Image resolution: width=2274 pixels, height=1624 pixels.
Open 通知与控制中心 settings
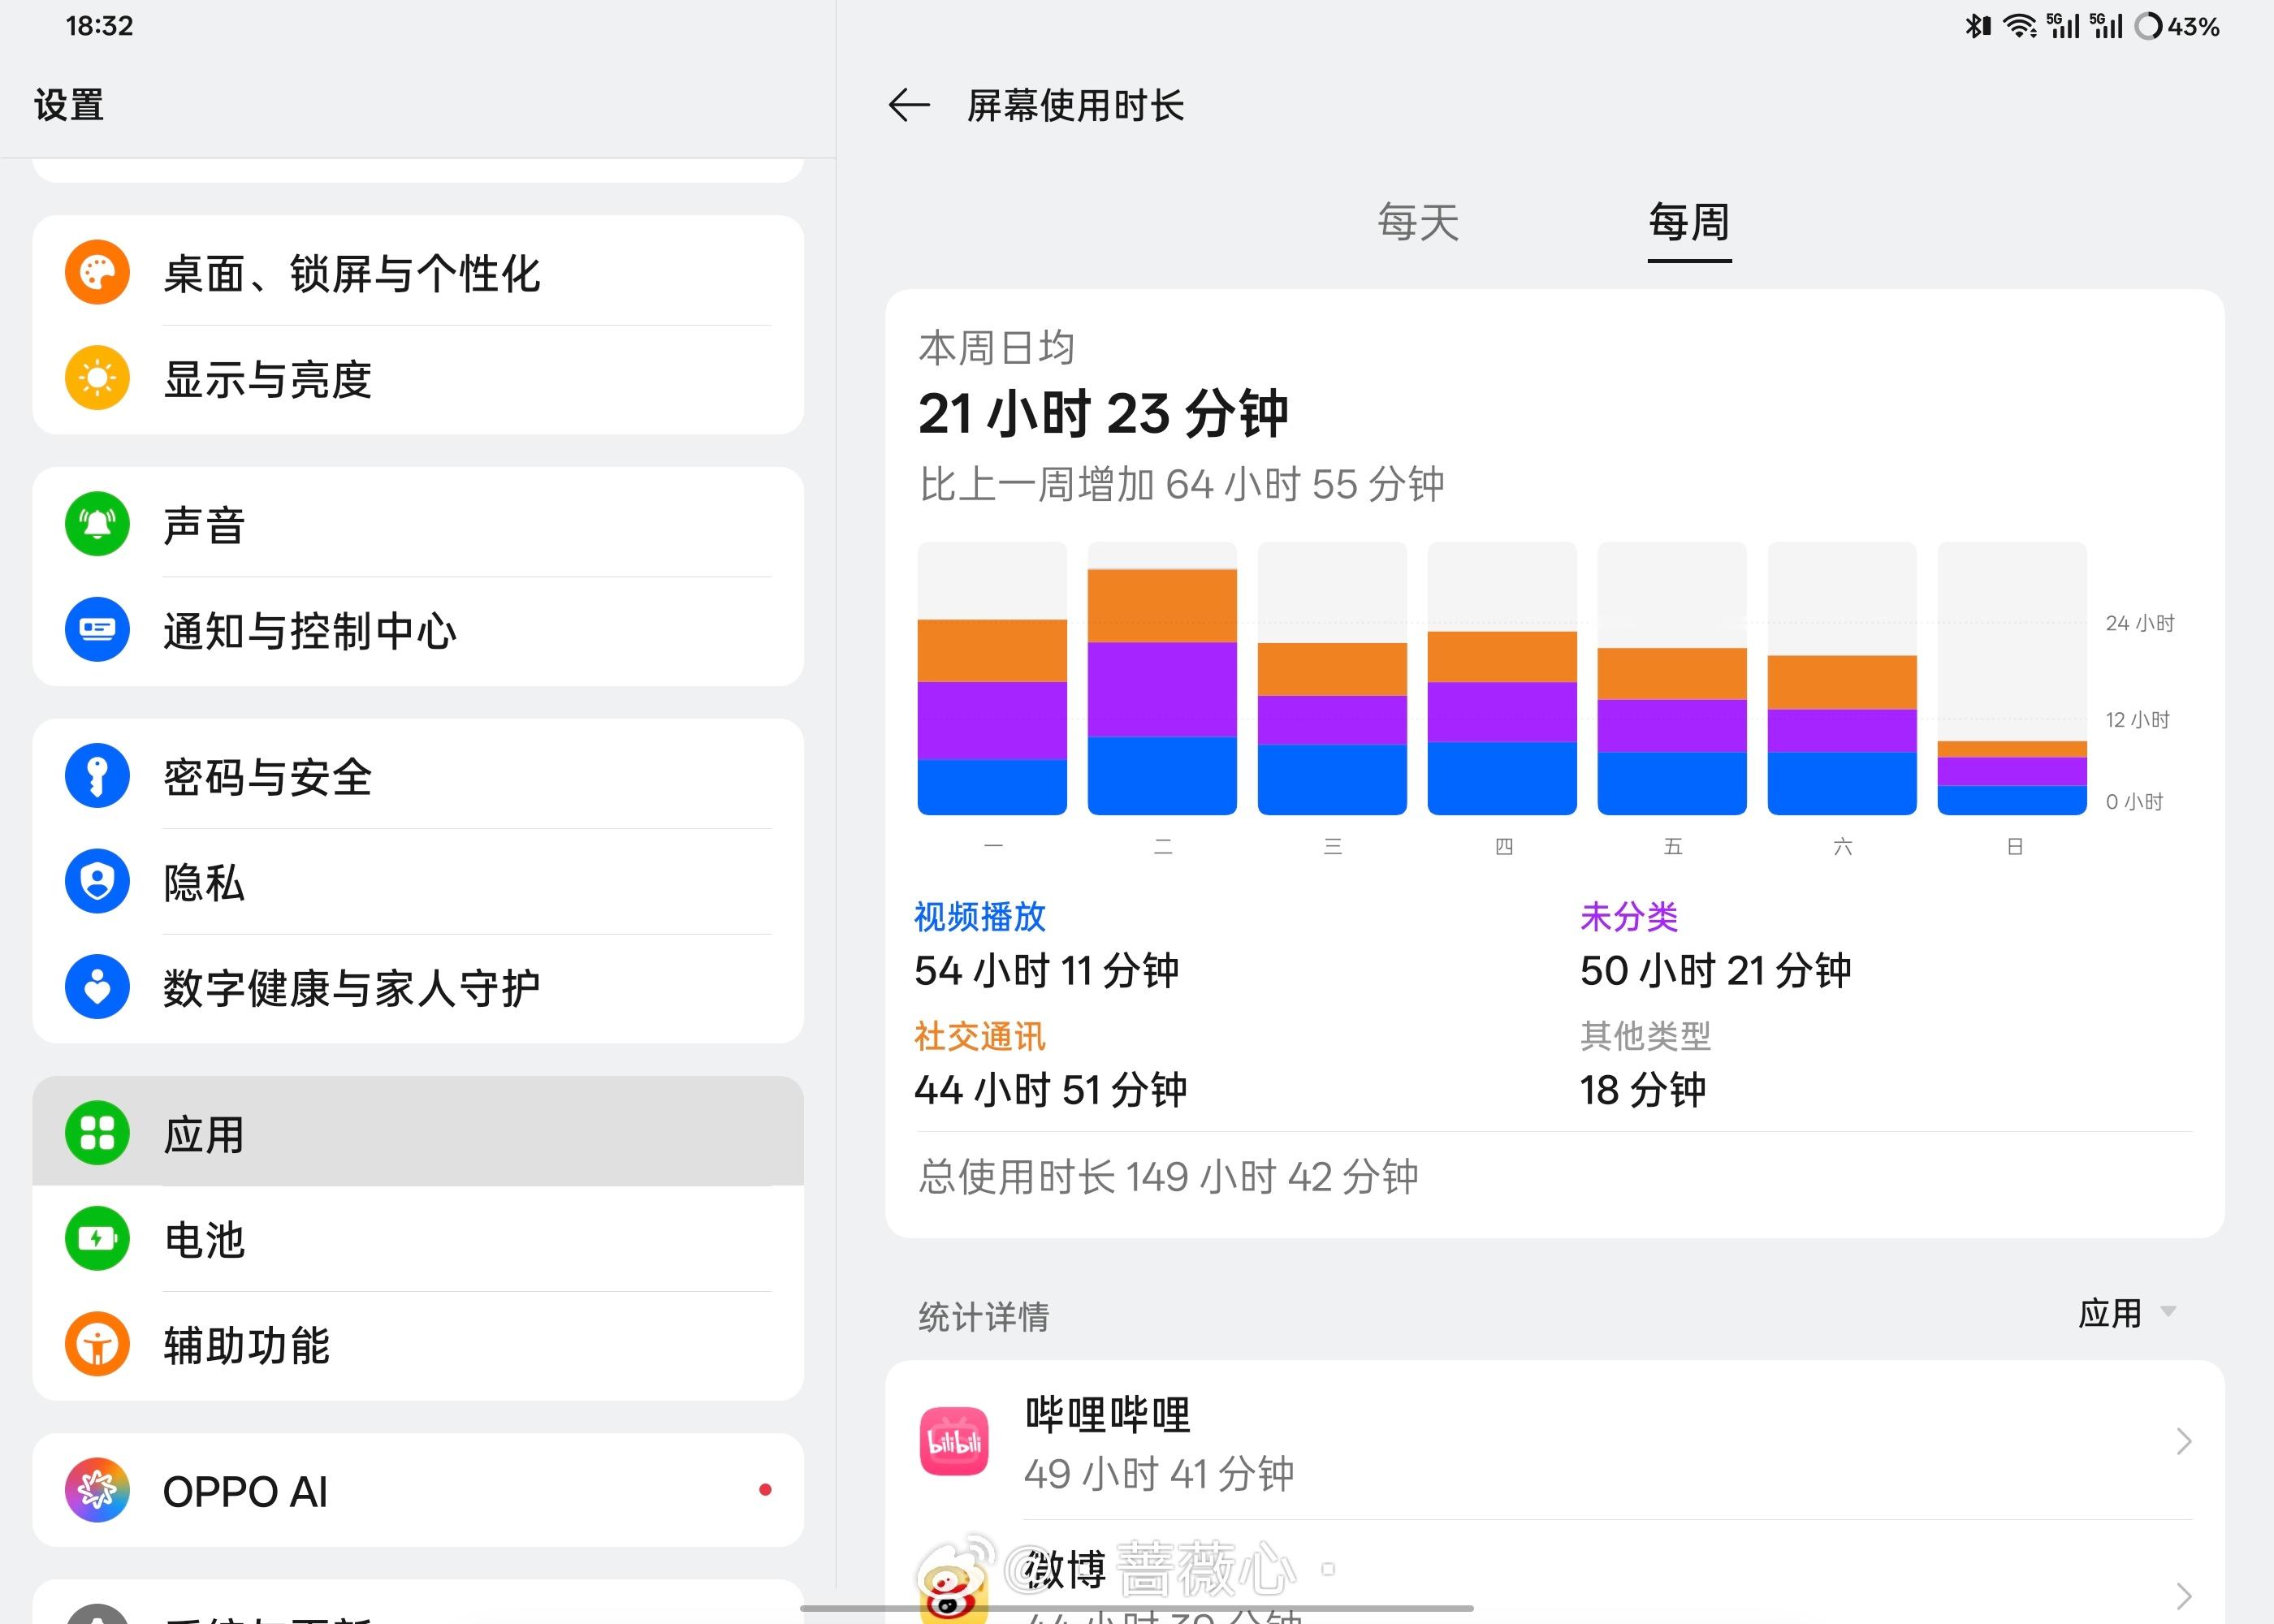pos(418,630)
